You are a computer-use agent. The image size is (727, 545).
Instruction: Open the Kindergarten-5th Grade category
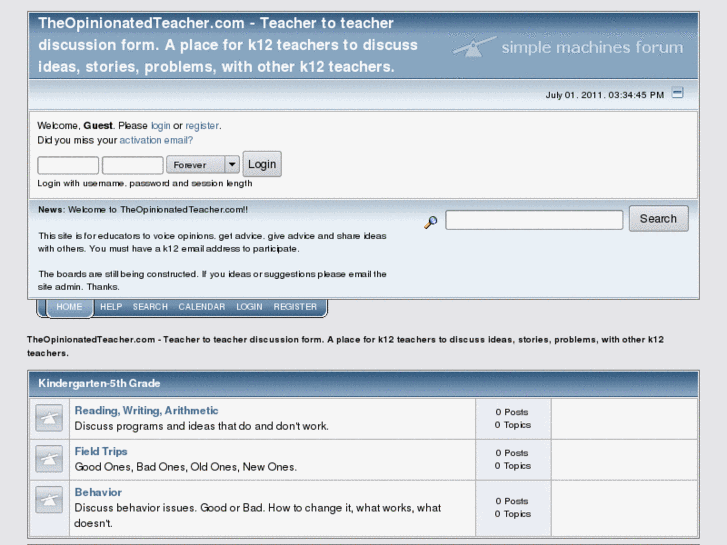click(x=99, y=384)
